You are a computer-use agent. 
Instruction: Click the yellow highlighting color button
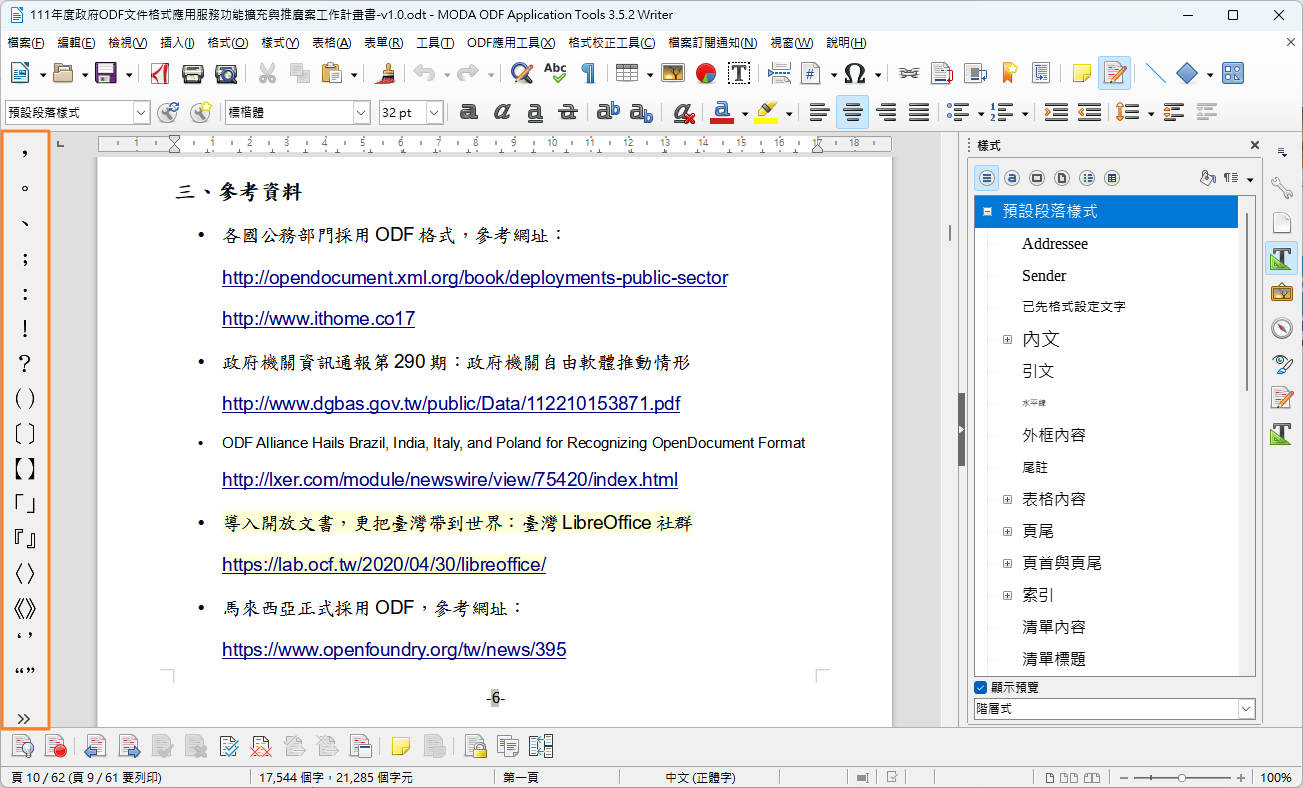766,113
